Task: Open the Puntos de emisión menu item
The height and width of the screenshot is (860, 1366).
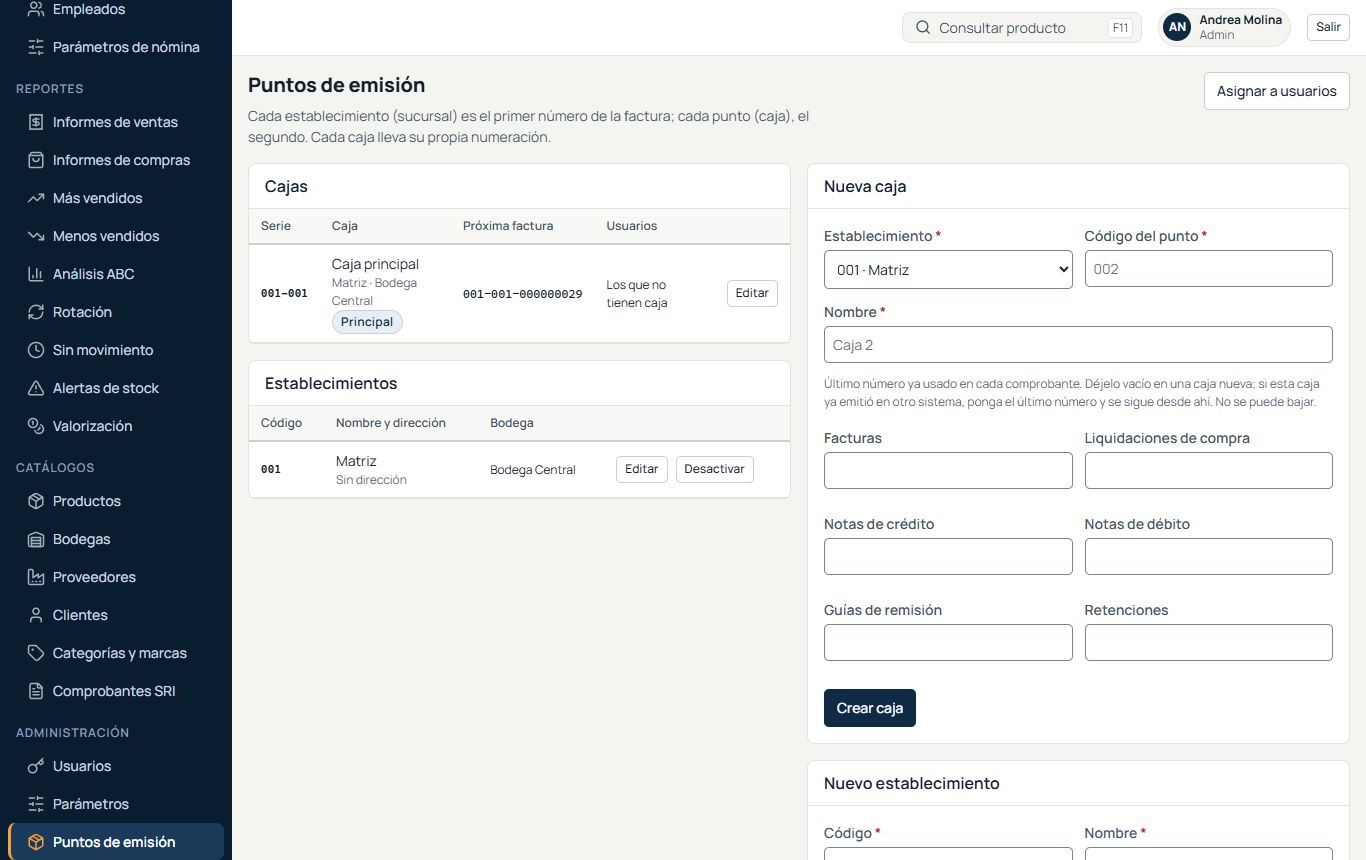Action: click(116, 842)
